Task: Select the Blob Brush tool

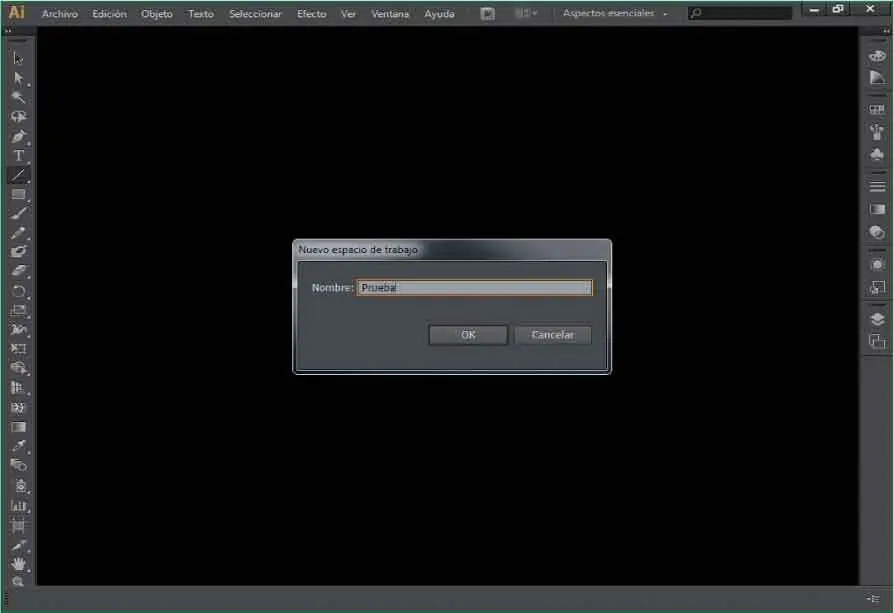Action: (x=18, y=251)
